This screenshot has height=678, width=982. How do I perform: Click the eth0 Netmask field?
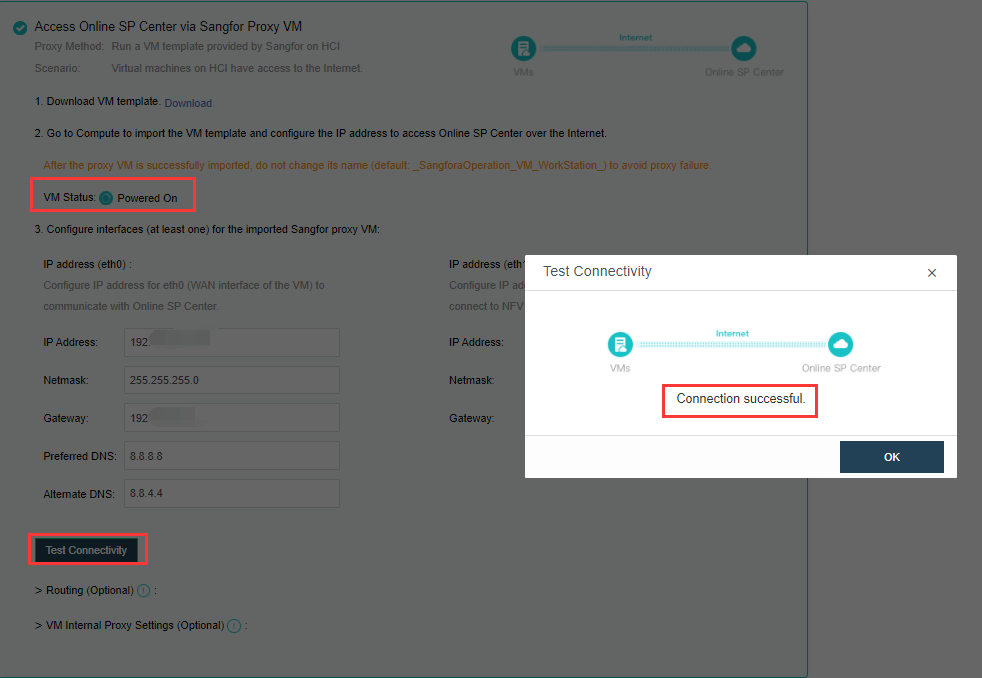pos(232,380)
